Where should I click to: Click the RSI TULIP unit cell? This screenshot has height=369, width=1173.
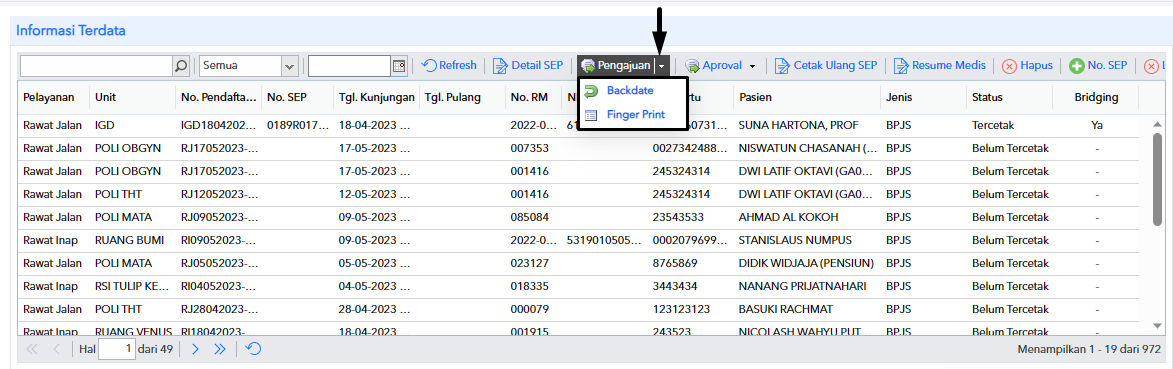click(x=132, y=286)
